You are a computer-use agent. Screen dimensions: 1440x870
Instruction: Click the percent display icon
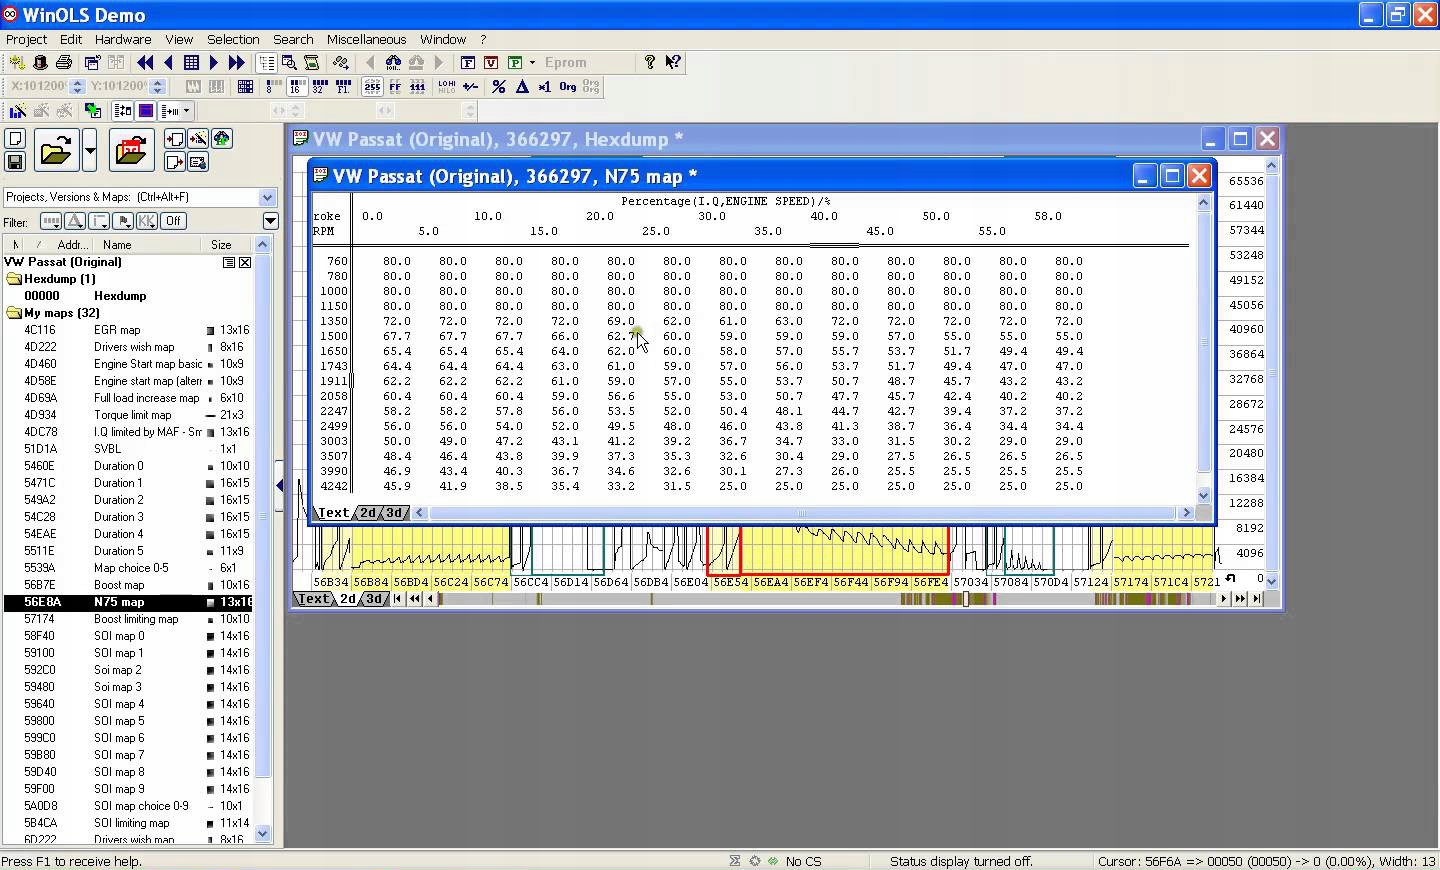point(498,87)
